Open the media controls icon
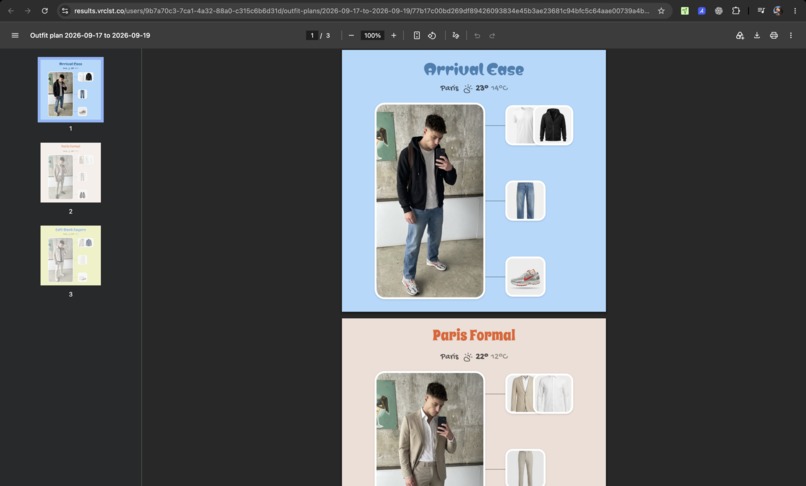The width and height of the screenshot is (806, 486). pyautogui.click(x=761, y=11)
